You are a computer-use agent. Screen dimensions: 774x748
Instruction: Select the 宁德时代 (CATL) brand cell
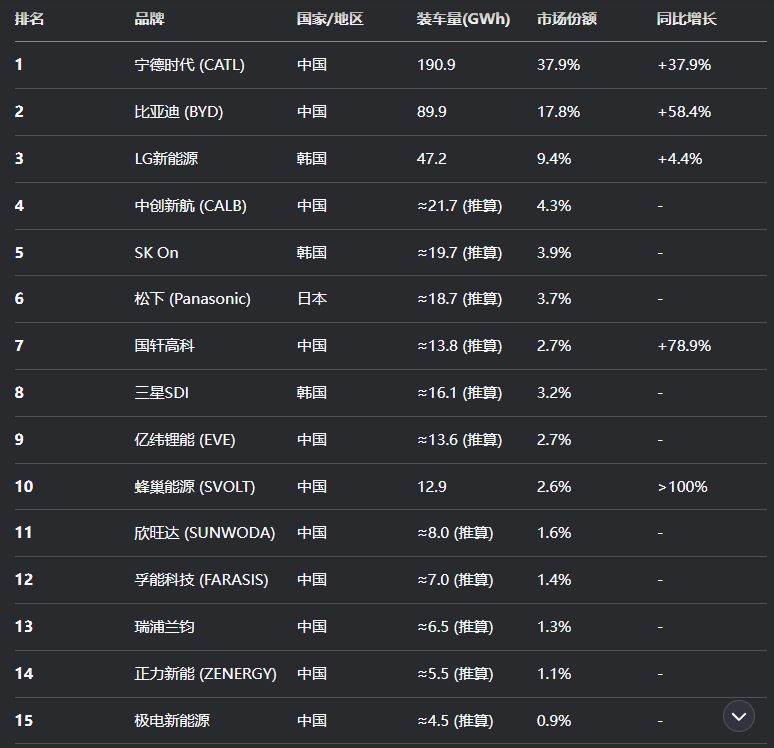pyautogui.click(x=189, y=65)
